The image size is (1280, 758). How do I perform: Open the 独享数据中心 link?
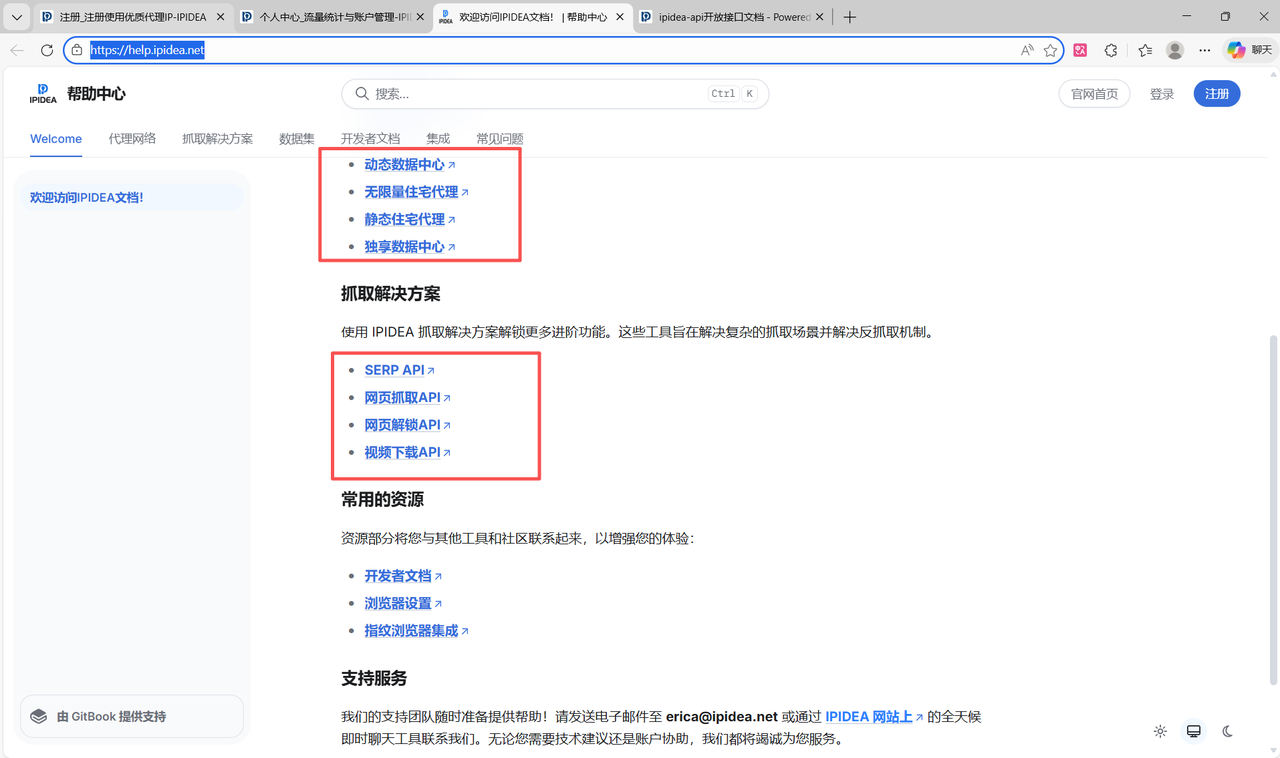click(410, 247)
